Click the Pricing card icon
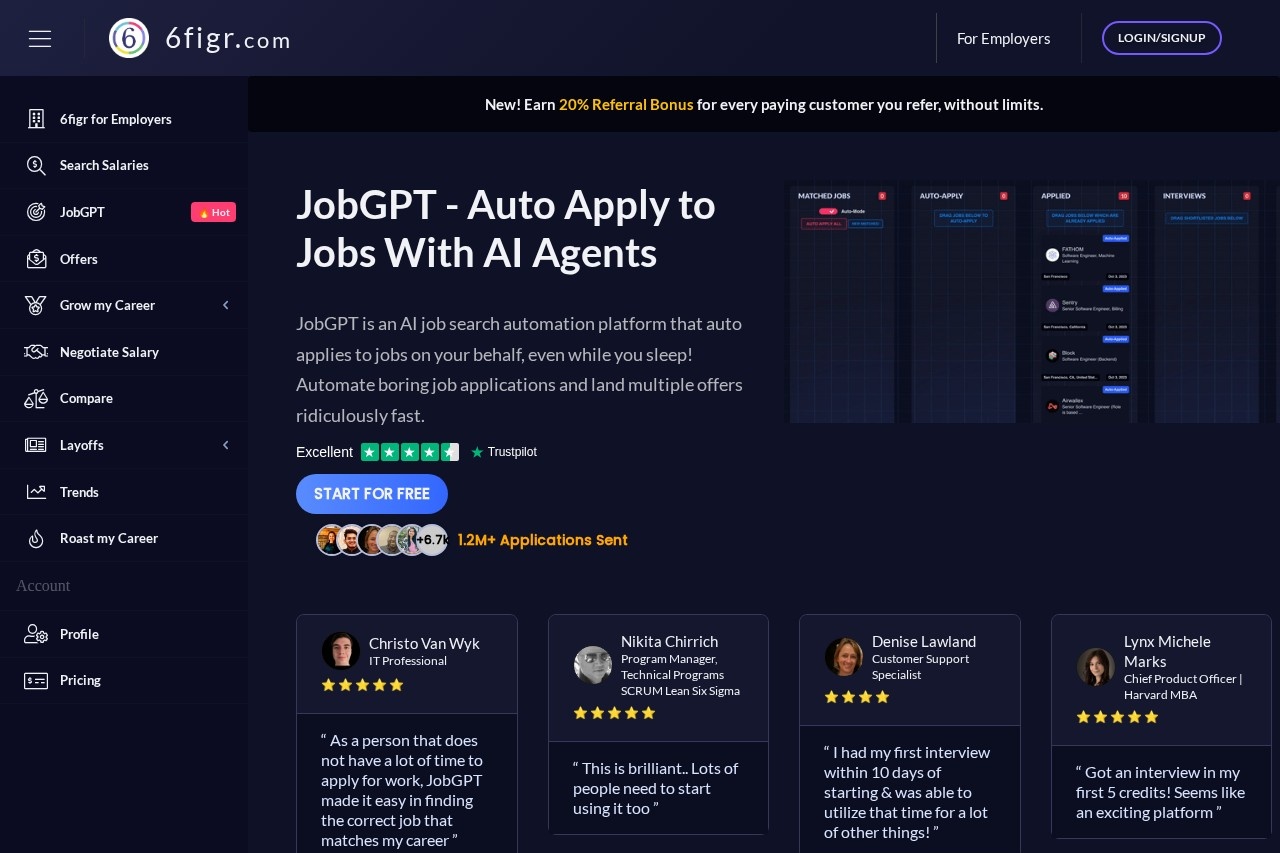The image size is (1280, 853). pos(36,680)
